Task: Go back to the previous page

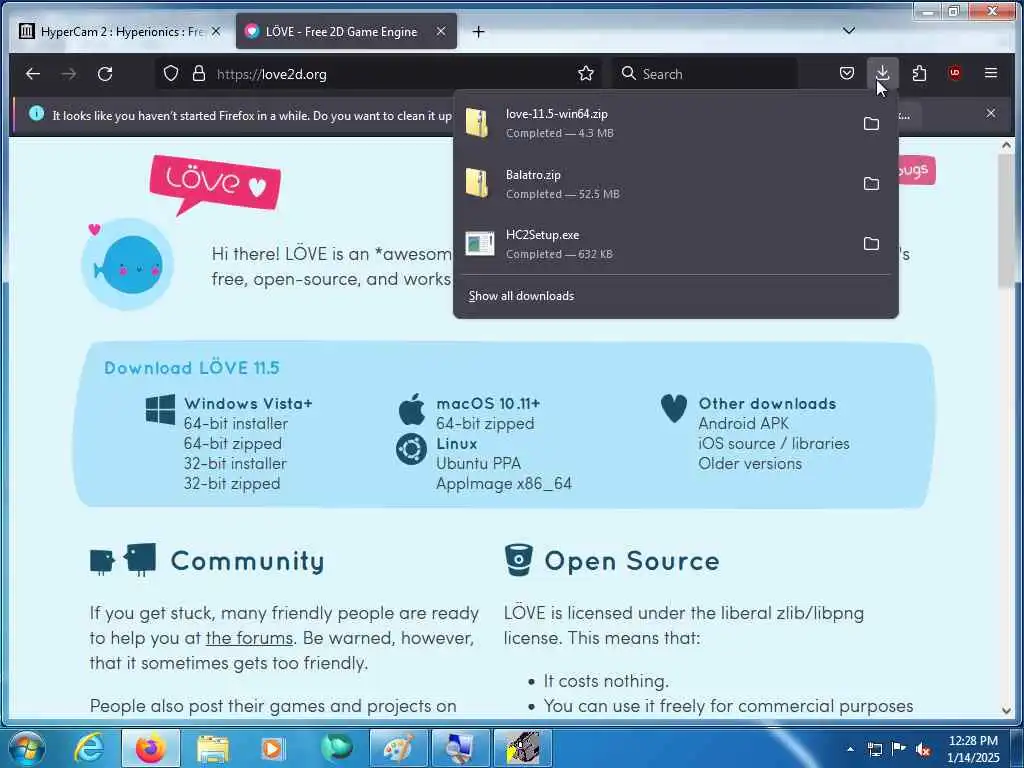Action: pyautogui.click(x=33, y=74)
